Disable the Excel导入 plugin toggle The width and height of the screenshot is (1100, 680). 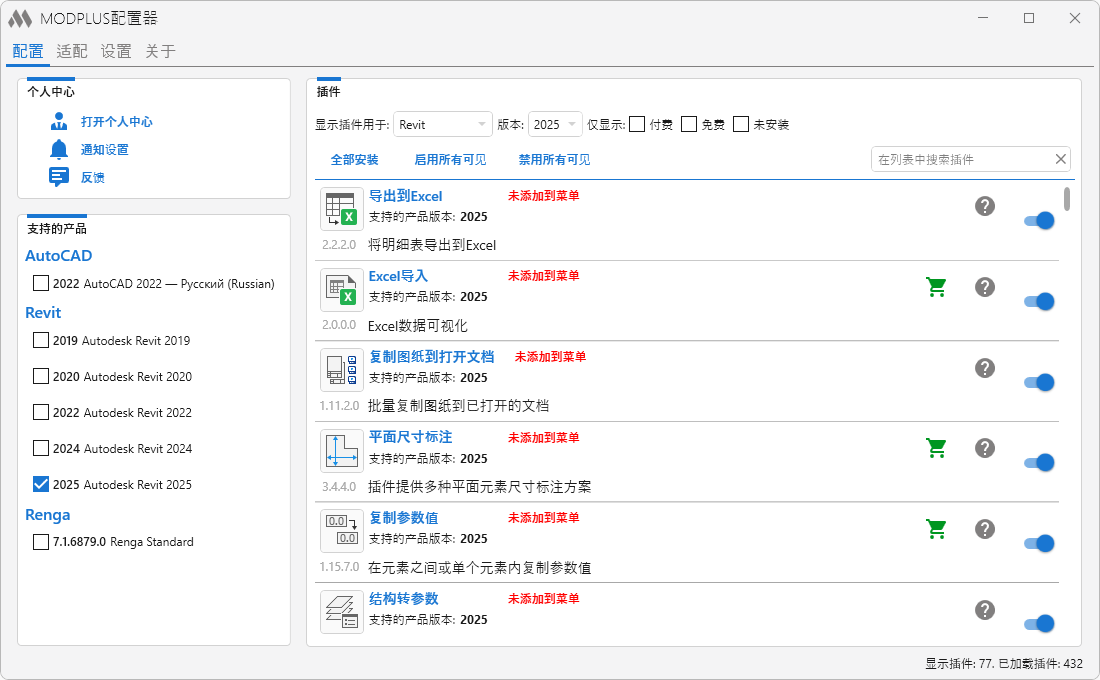pos(1039,301)
